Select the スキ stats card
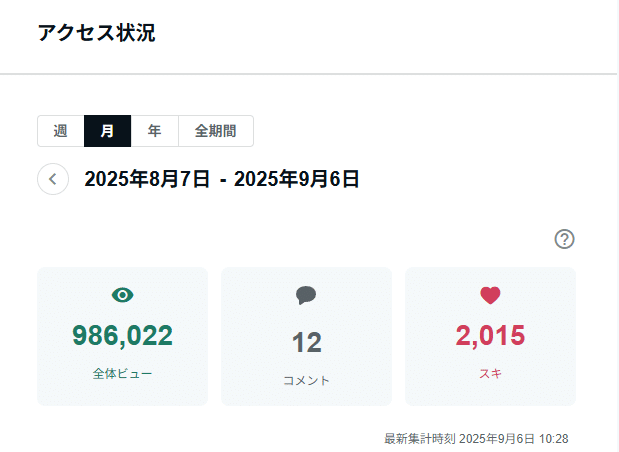The width and height of the screenshot is (619, 452). [490, 336]
